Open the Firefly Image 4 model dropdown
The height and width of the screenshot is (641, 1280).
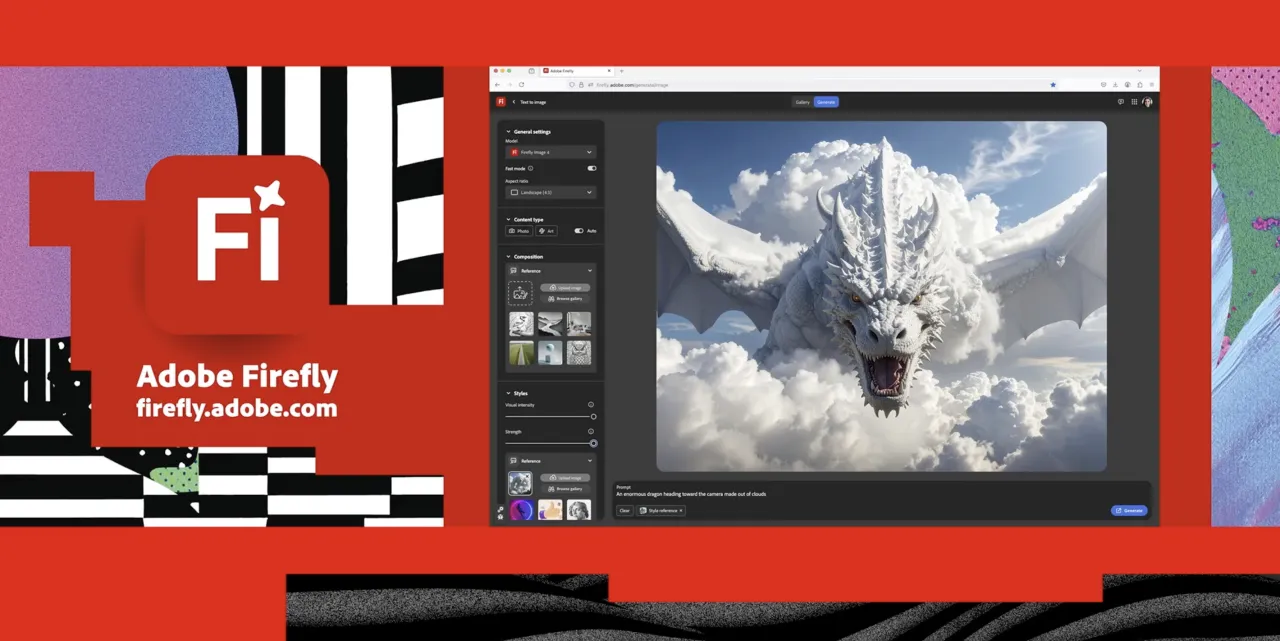click(x=551, y=152)
